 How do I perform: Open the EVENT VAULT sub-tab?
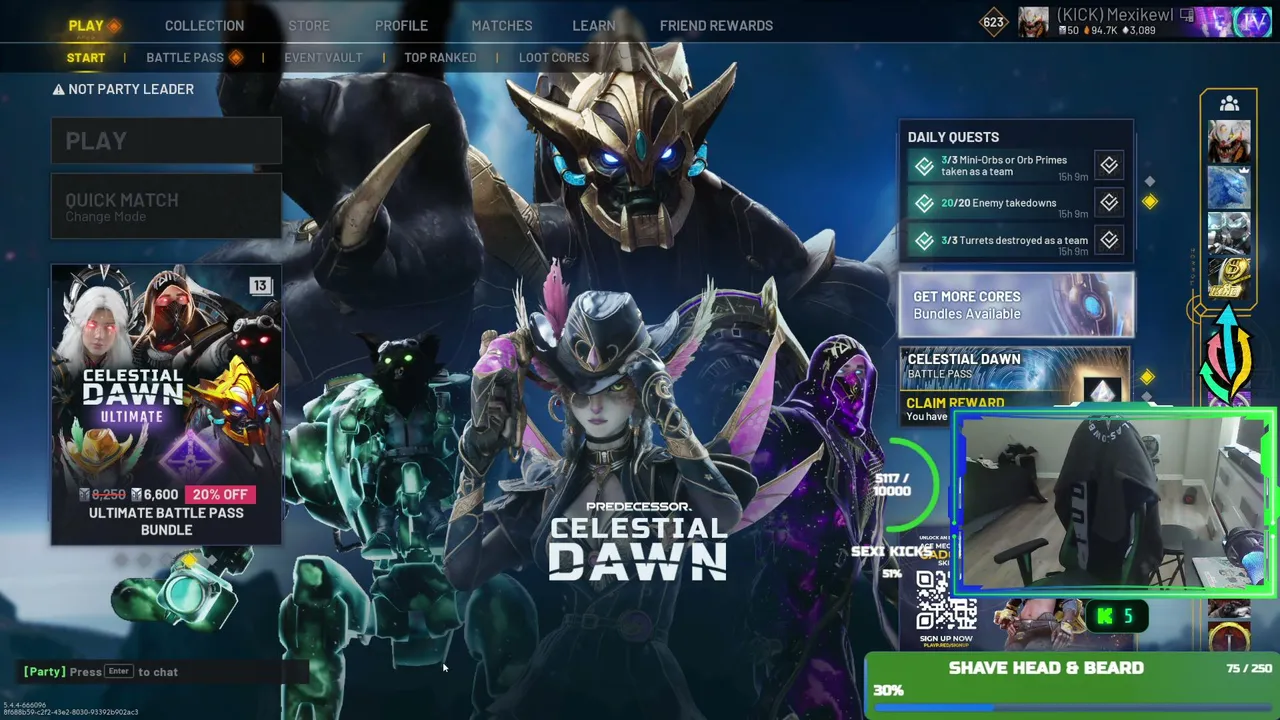tap(323, 58)
